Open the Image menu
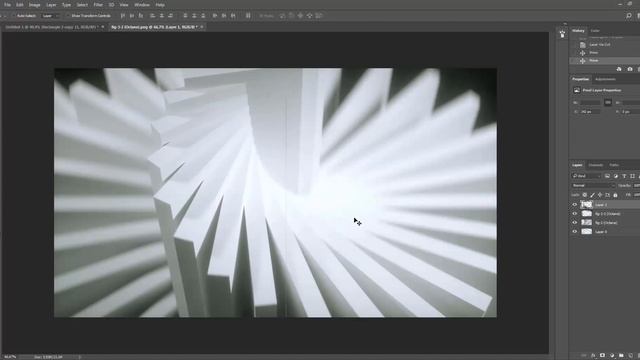640x360 pixels. click(34, 5)
